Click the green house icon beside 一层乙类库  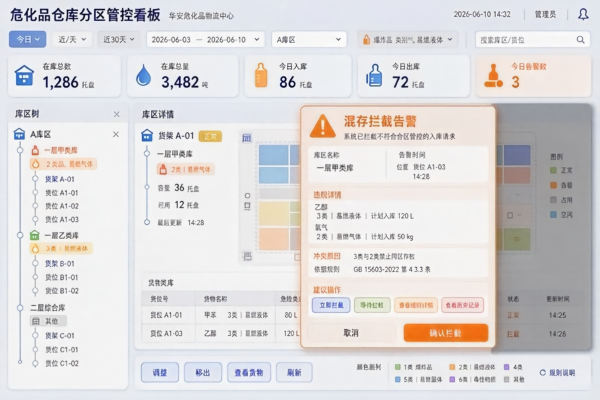tap(35, 235)
